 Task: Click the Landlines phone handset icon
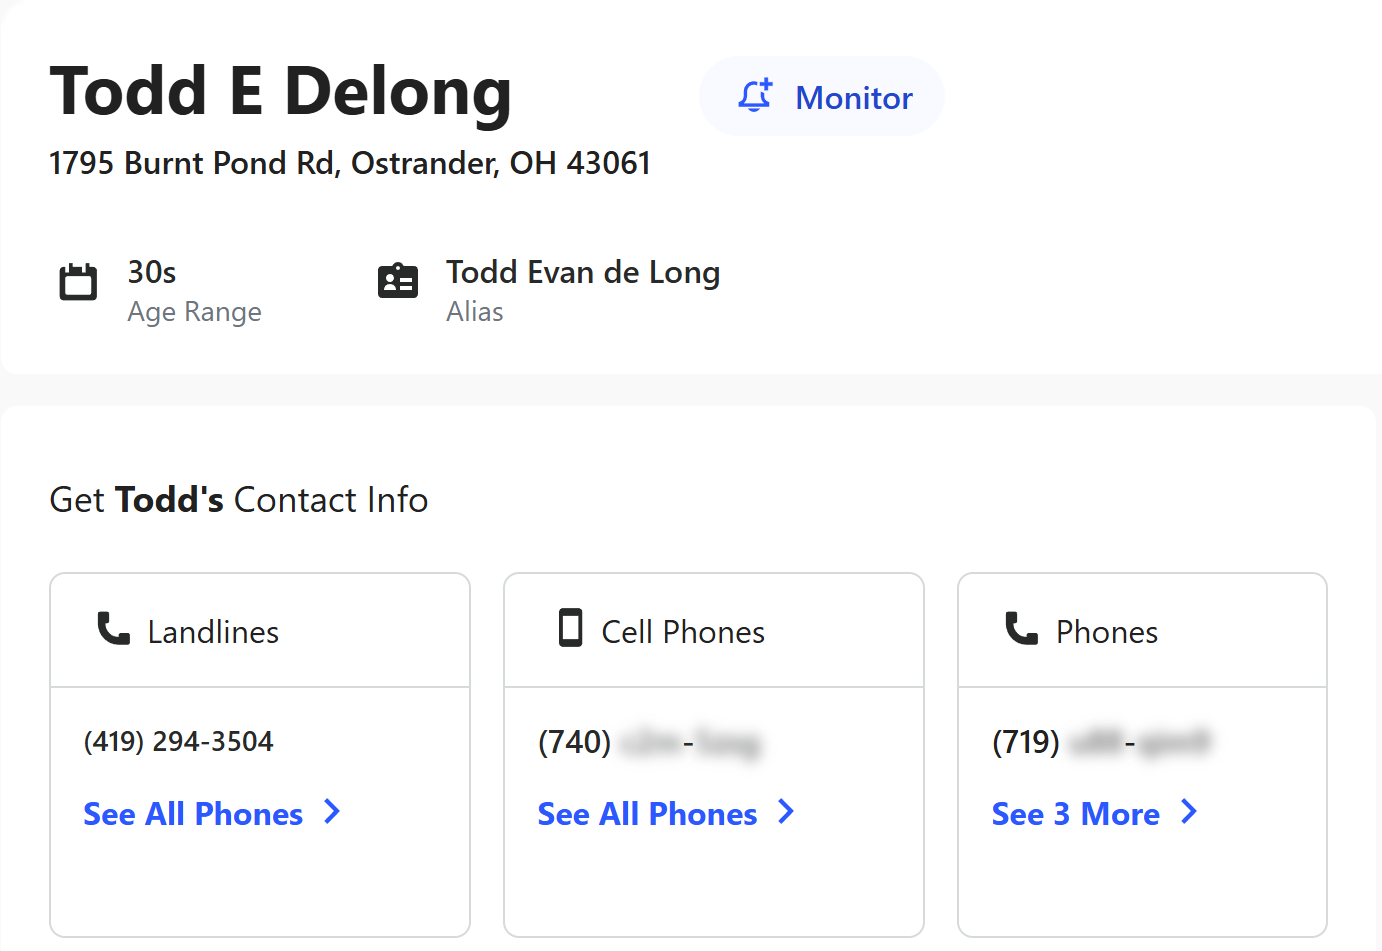113,629
